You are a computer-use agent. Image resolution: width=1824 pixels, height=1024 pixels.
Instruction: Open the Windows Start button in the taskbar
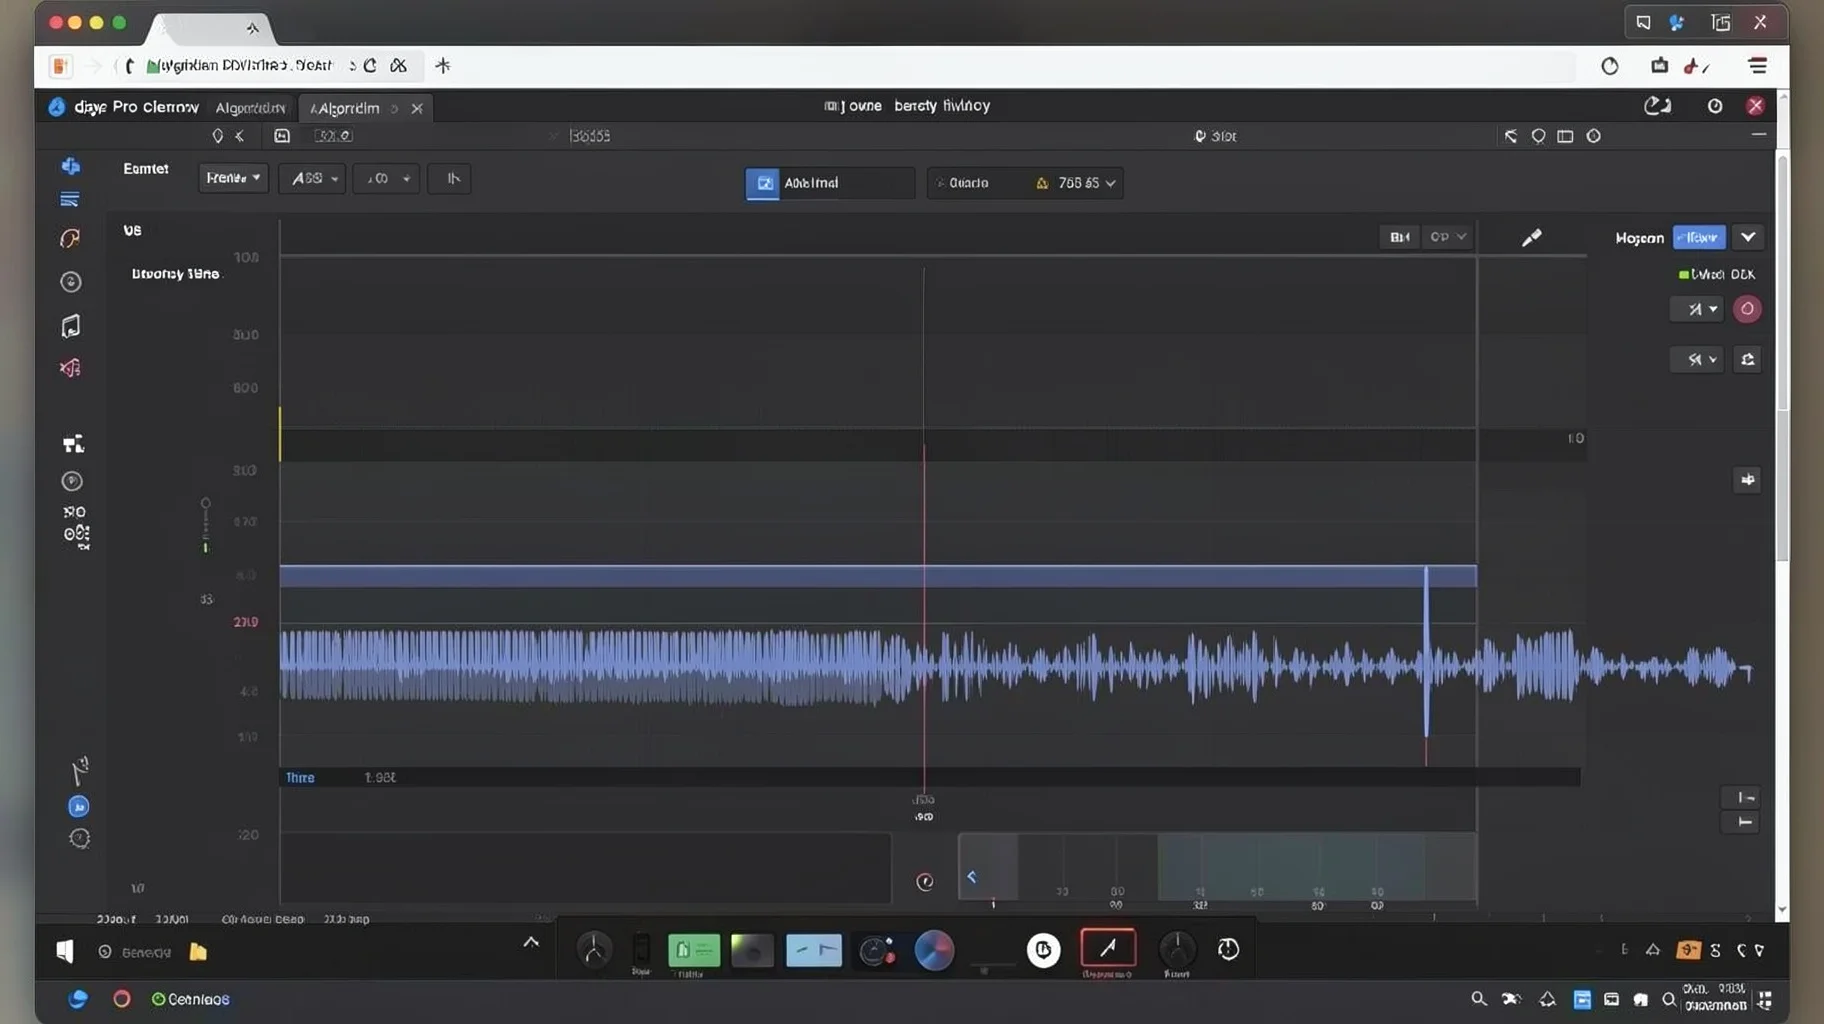[x=65, y=951]
